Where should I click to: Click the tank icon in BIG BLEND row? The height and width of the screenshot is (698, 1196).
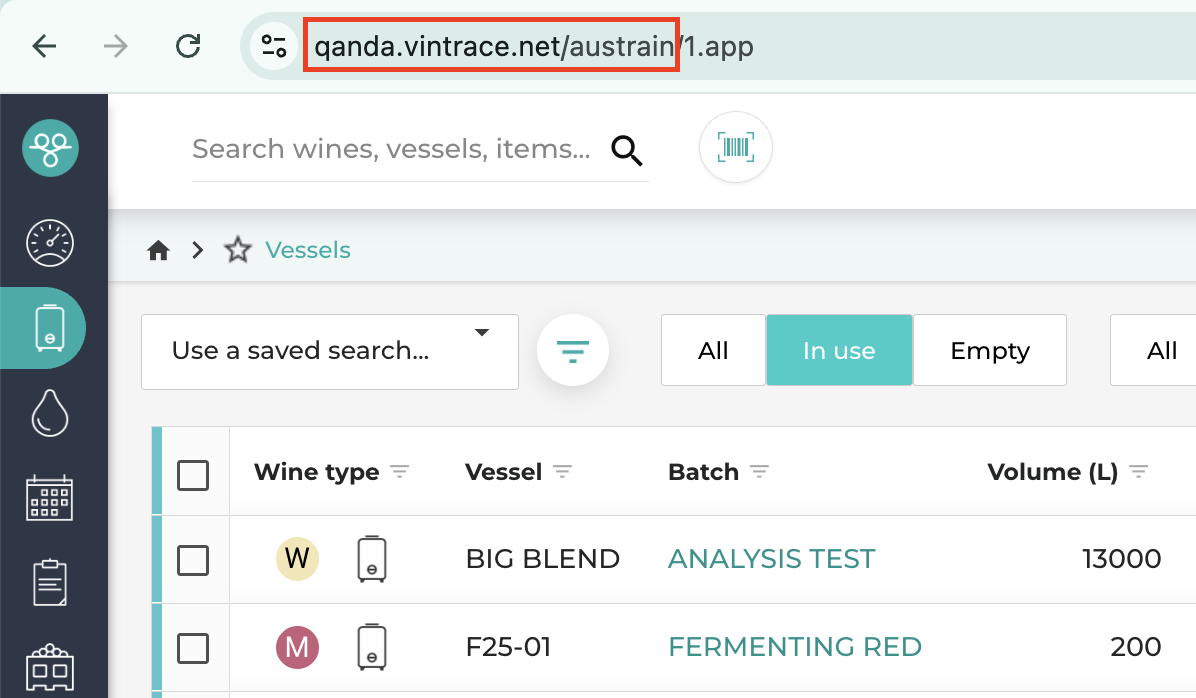371,559
